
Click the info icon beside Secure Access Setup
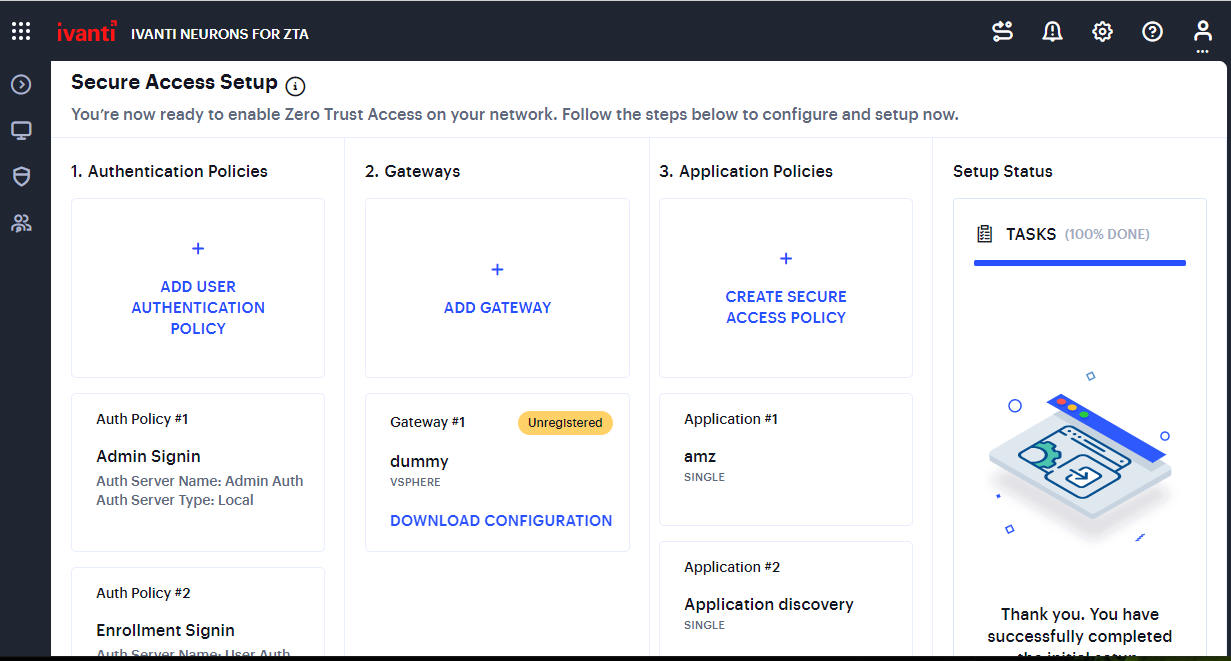[295, 86]
